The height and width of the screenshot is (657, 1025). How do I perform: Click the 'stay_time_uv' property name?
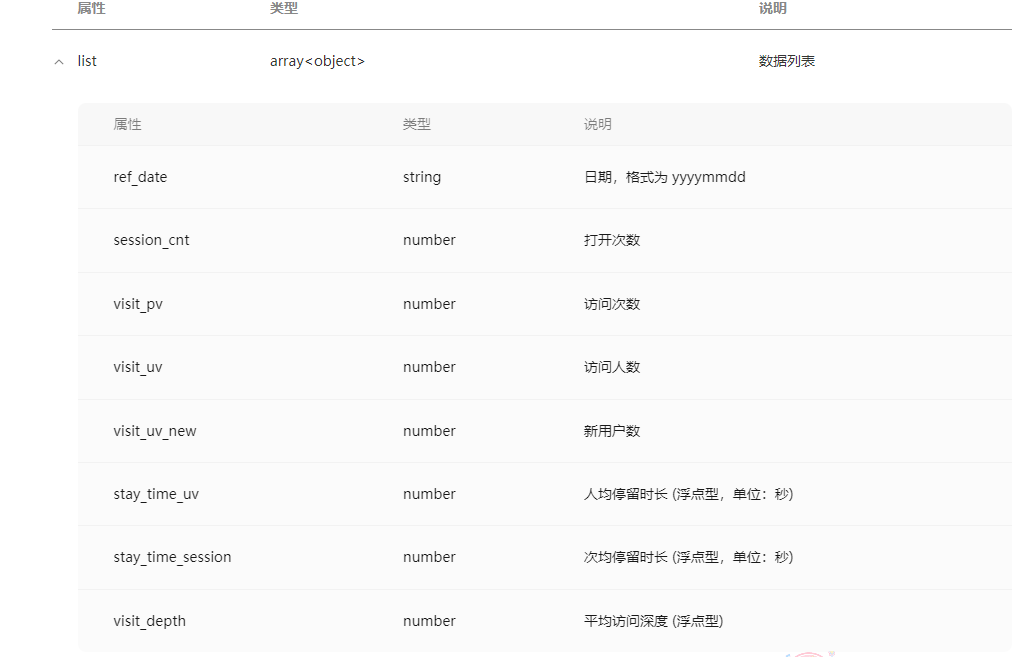pyautogui.click(x=156, y=494)
